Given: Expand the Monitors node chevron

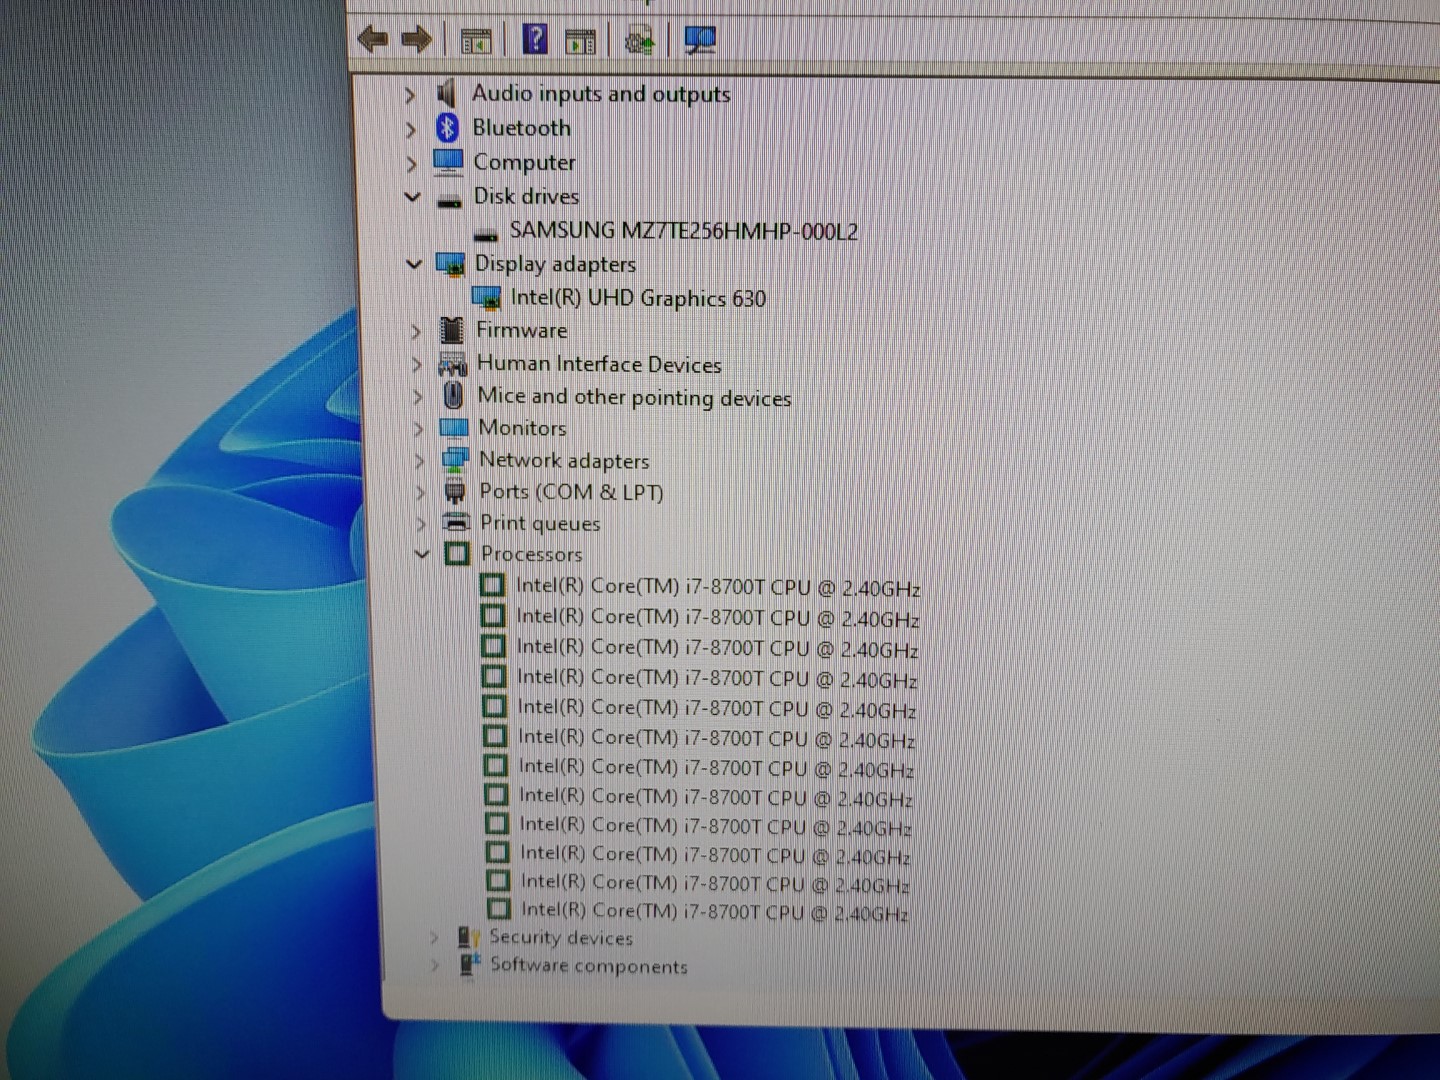Looking at the screenshot, I should [x=419, y=429].
